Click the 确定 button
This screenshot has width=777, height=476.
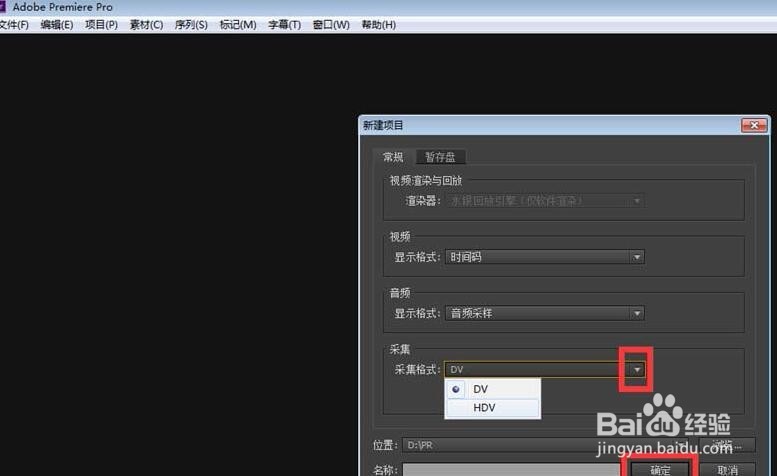660,470
